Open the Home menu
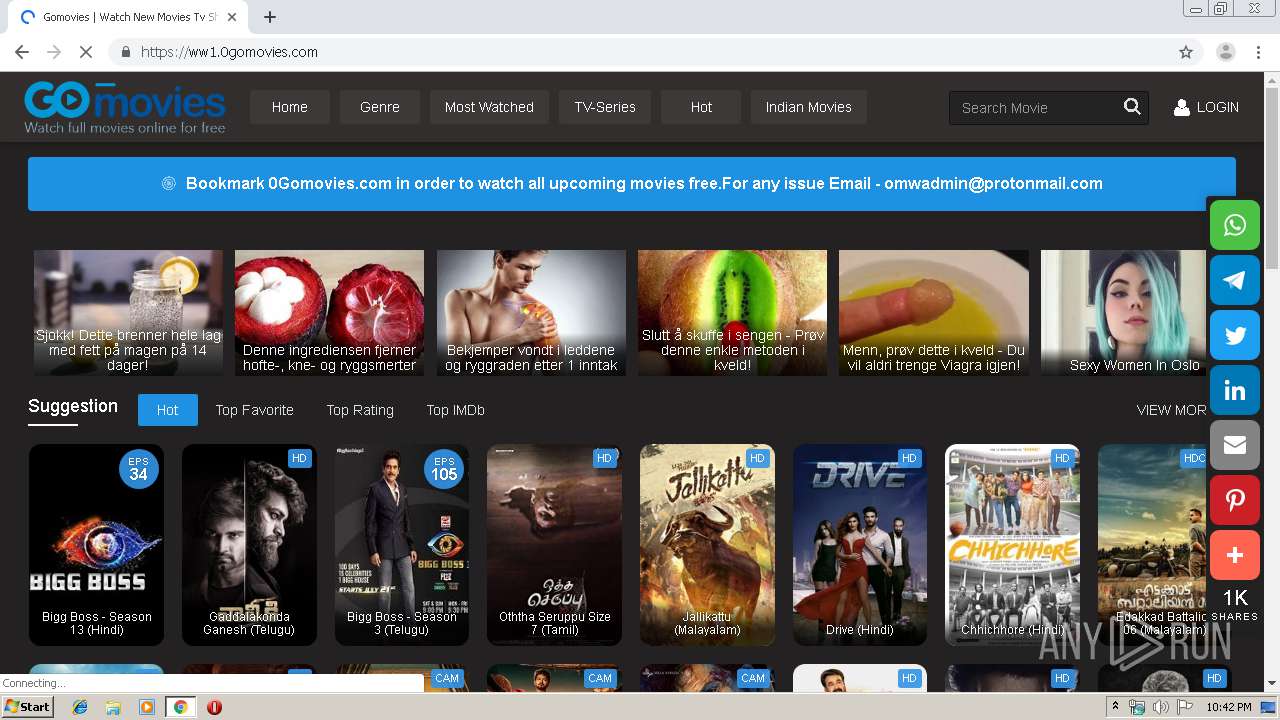The image size is (1280, 720). [290, 107]
